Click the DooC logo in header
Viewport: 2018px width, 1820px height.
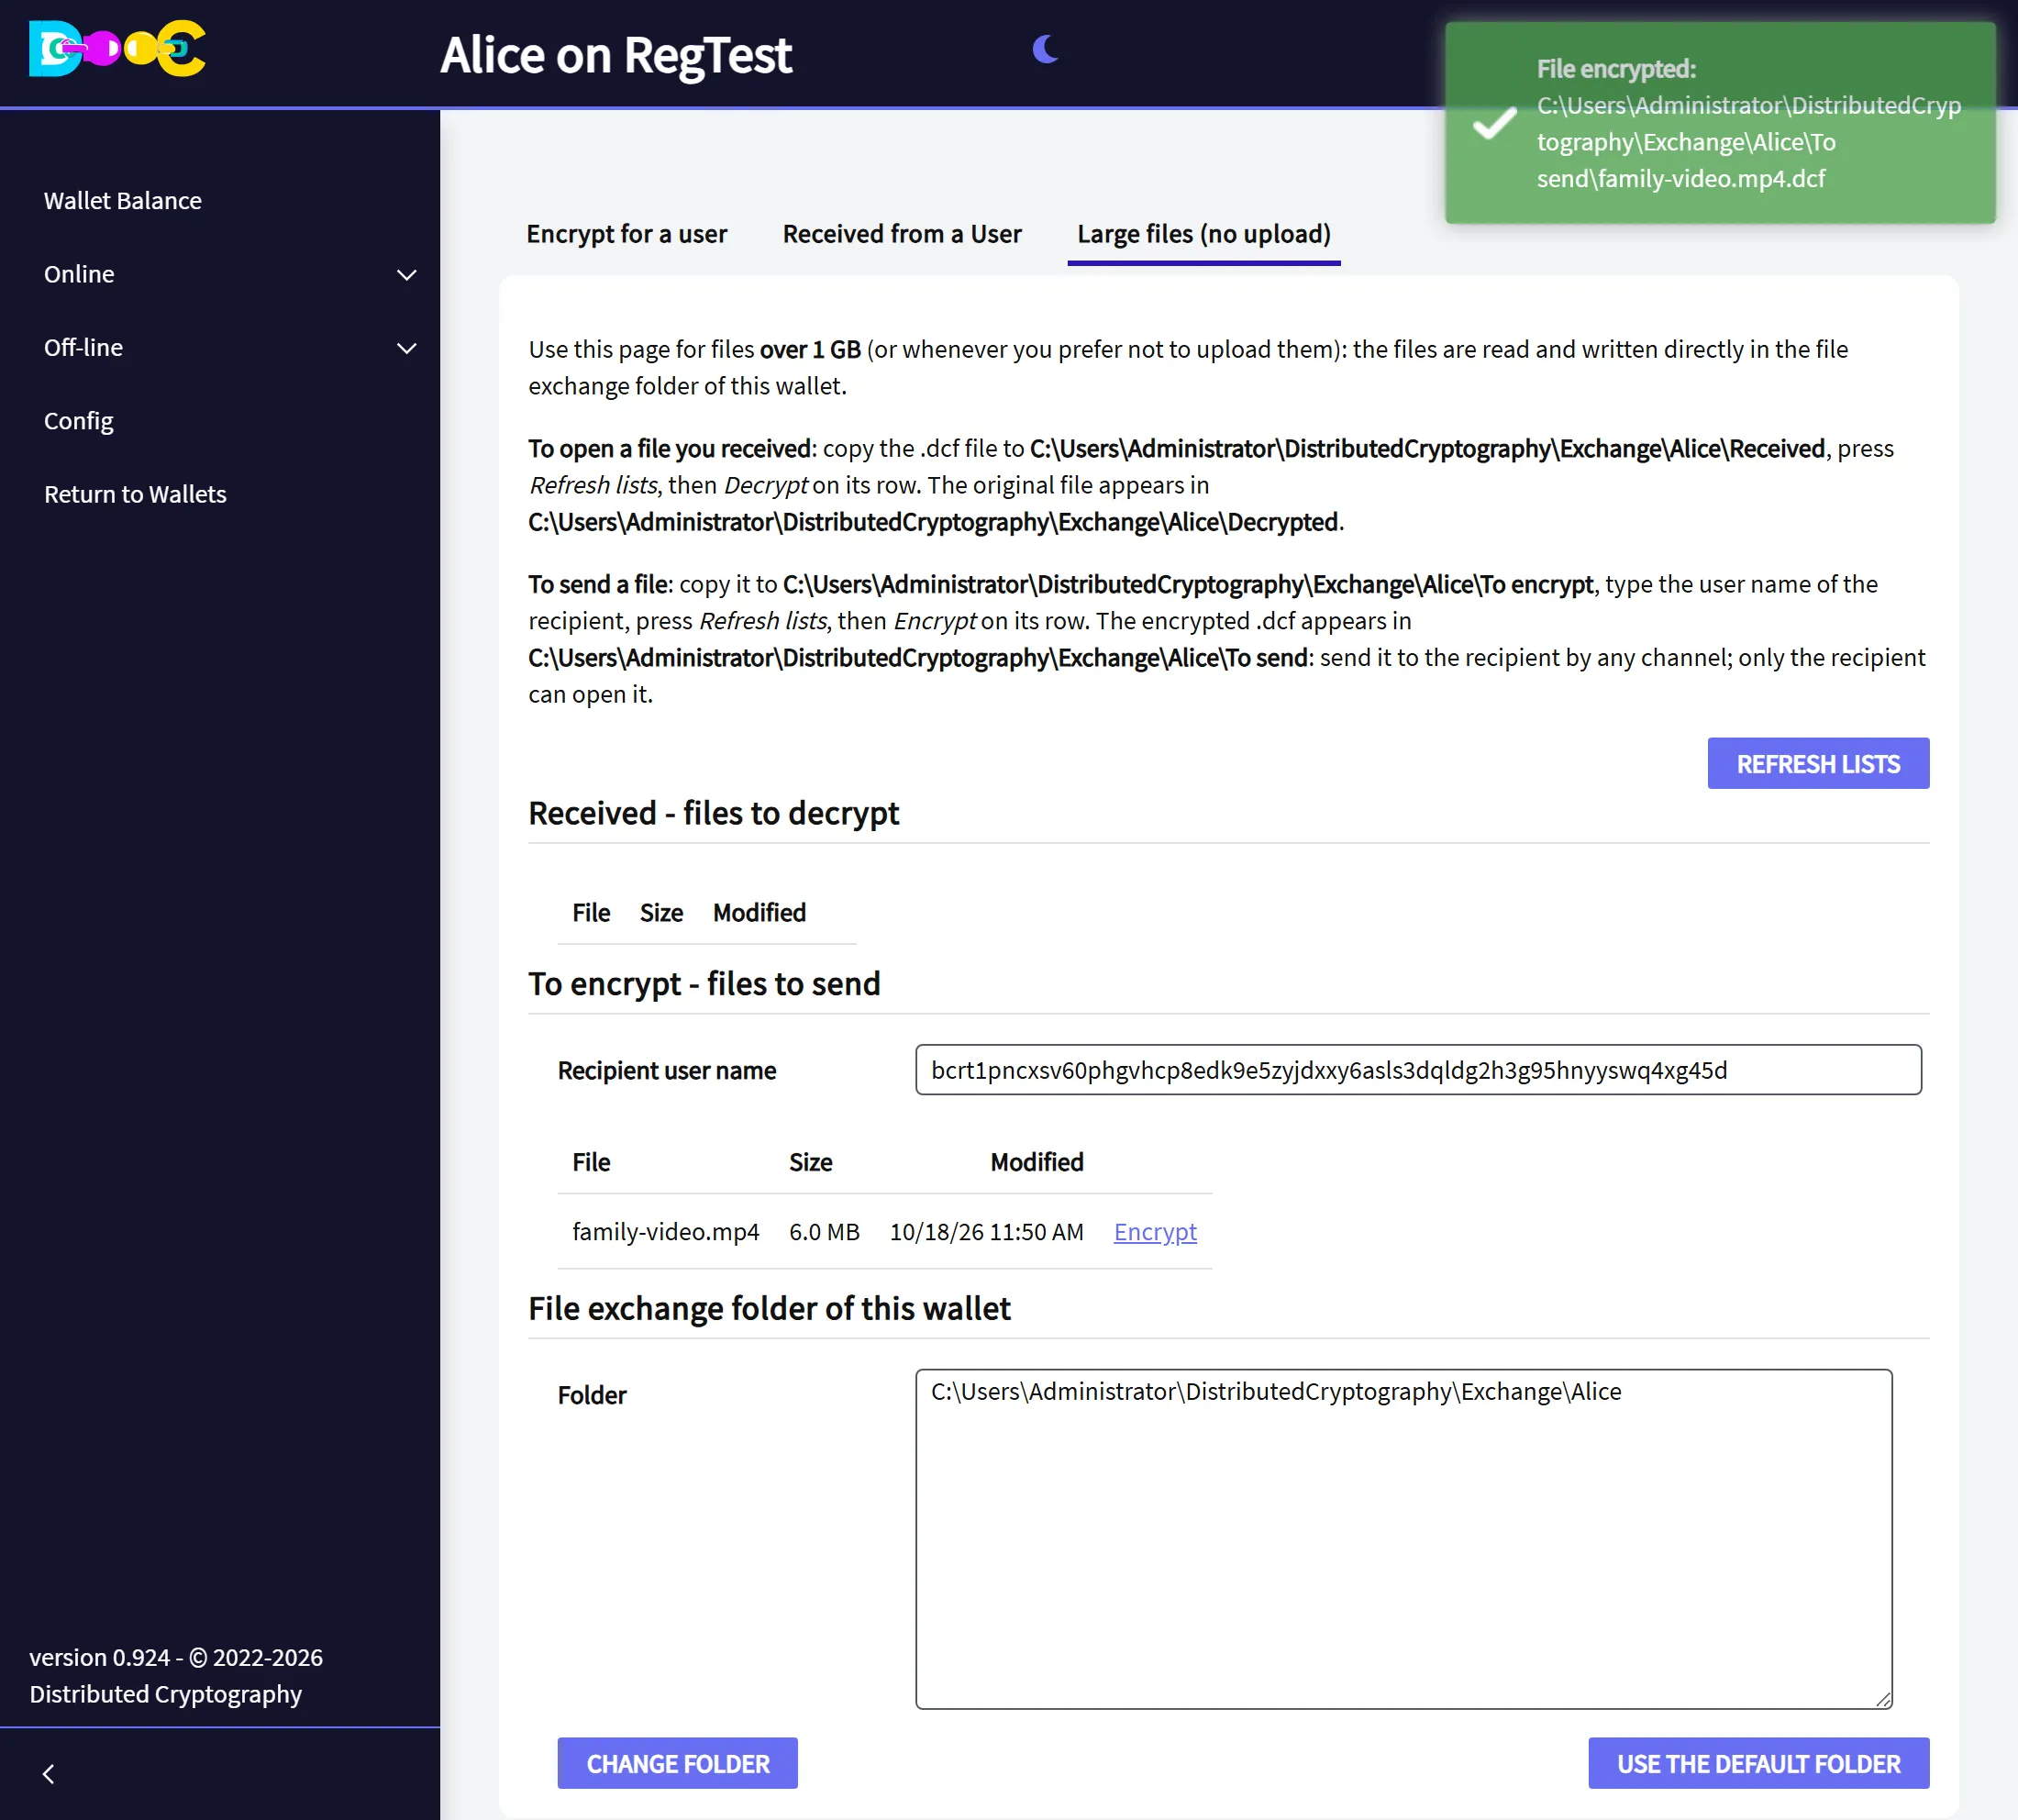(x=117, y=48)
